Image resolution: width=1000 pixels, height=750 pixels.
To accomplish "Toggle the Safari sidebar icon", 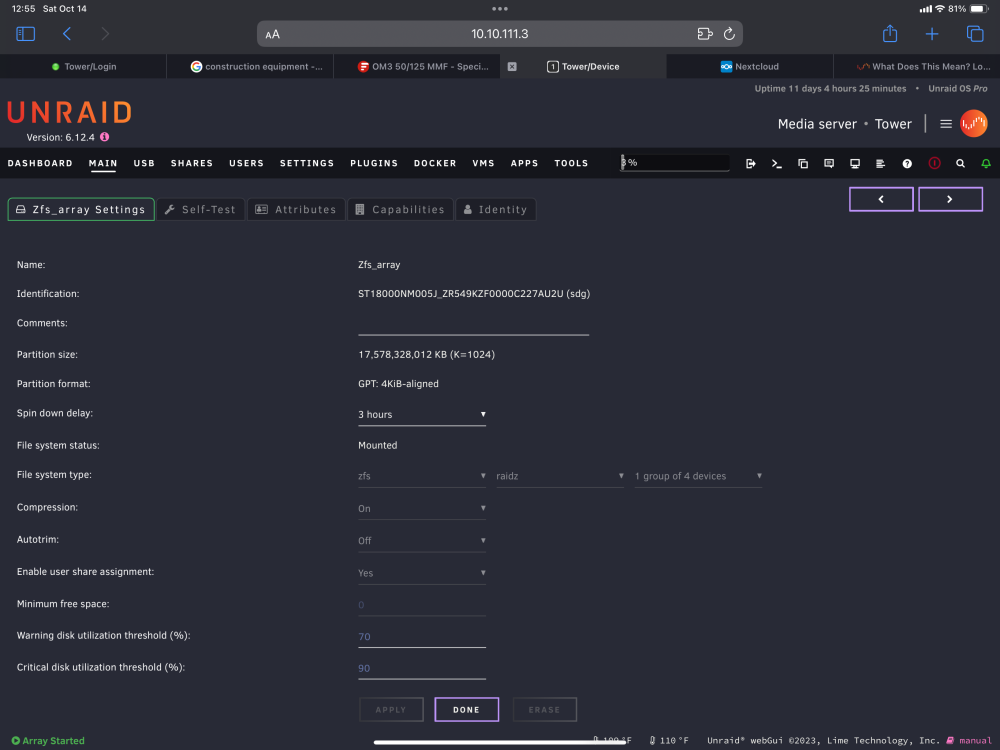I will click(x=26, y=34).
